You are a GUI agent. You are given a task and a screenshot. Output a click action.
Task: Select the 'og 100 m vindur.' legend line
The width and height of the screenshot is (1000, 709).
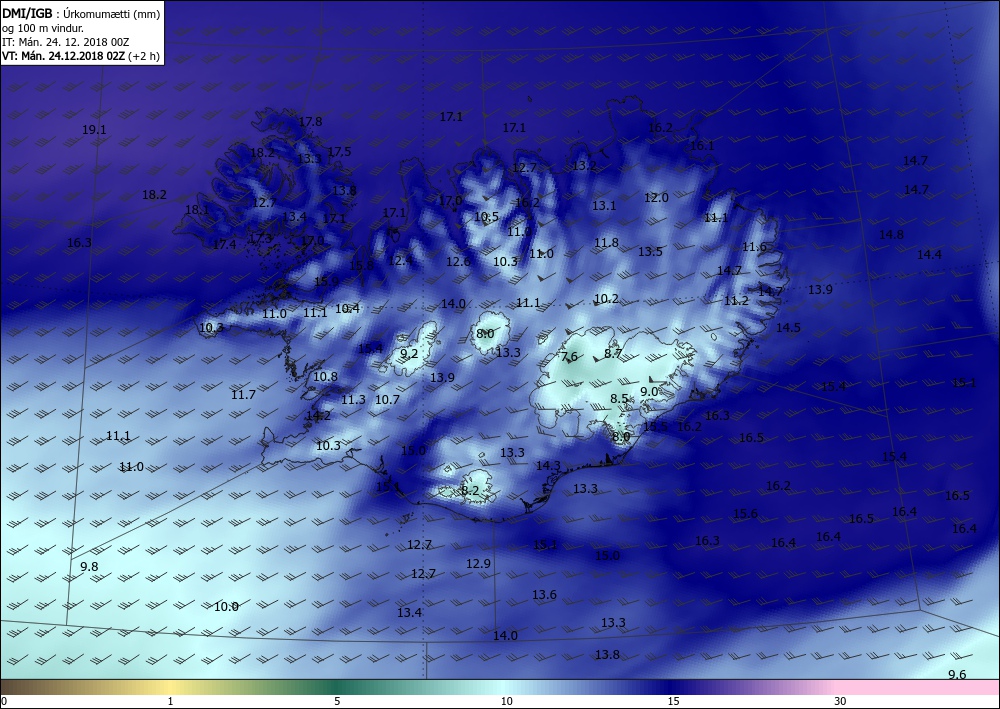(x=43, y=28)
